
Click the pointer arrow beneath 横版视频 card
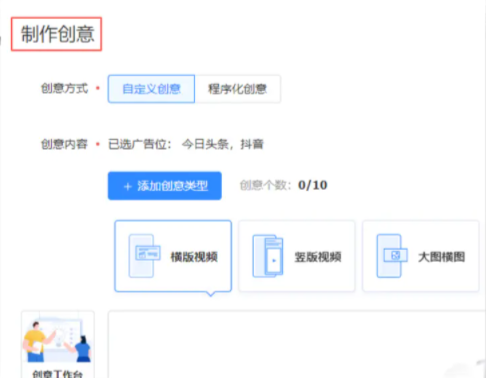point(210,294)
